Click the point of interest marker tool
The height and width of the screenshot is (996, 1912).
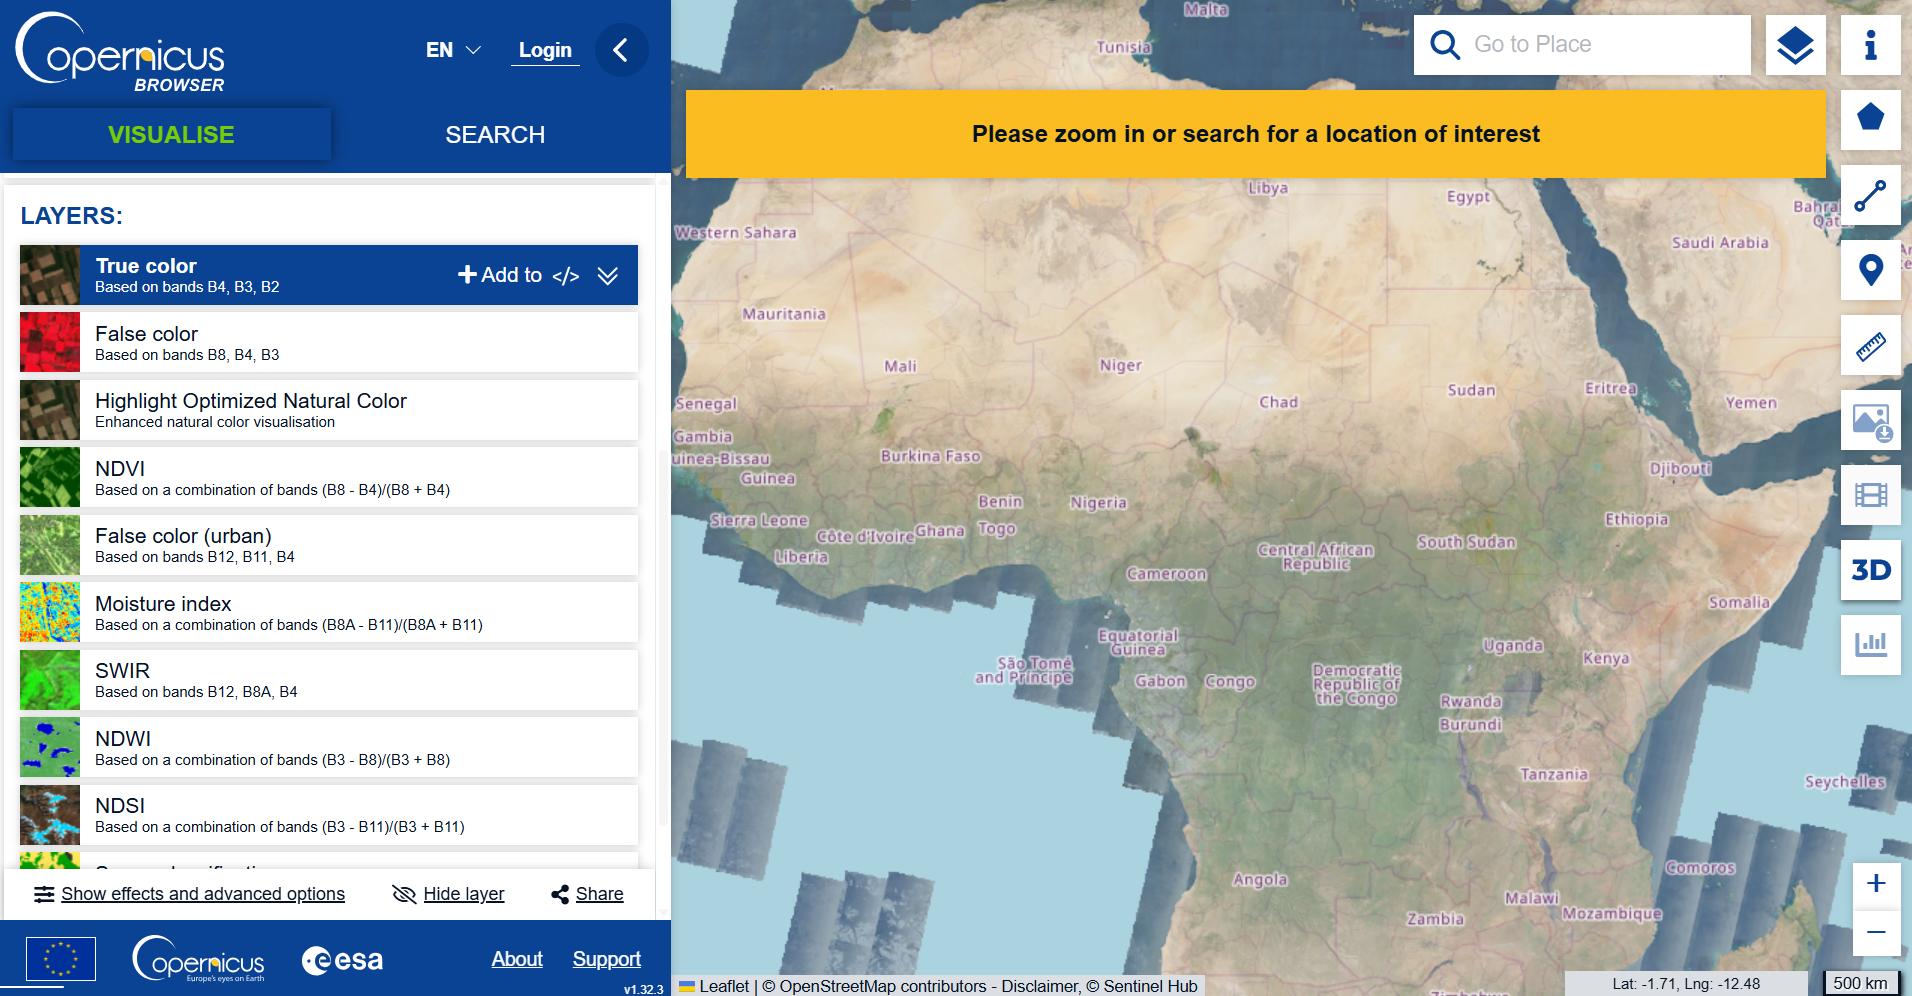[1870, 270]
